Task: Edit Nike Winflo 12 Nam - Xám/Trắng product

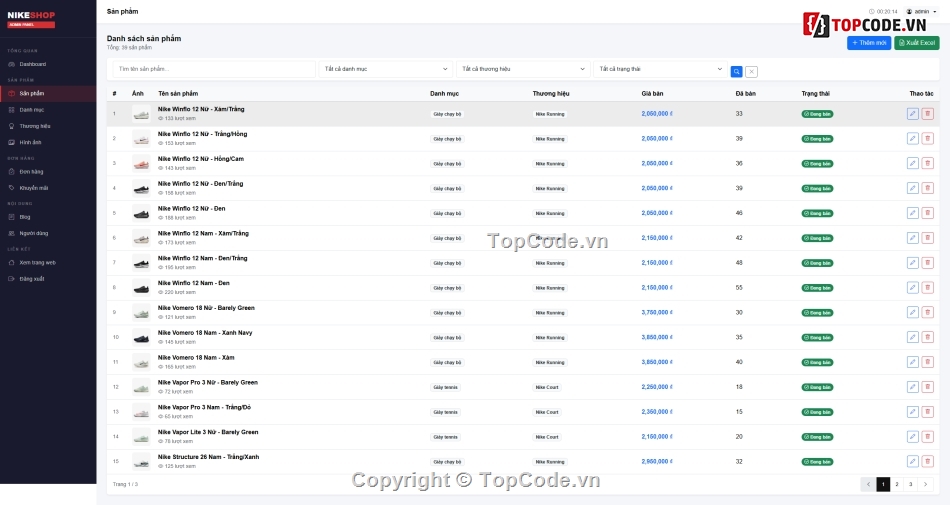Action: point(912,238)
